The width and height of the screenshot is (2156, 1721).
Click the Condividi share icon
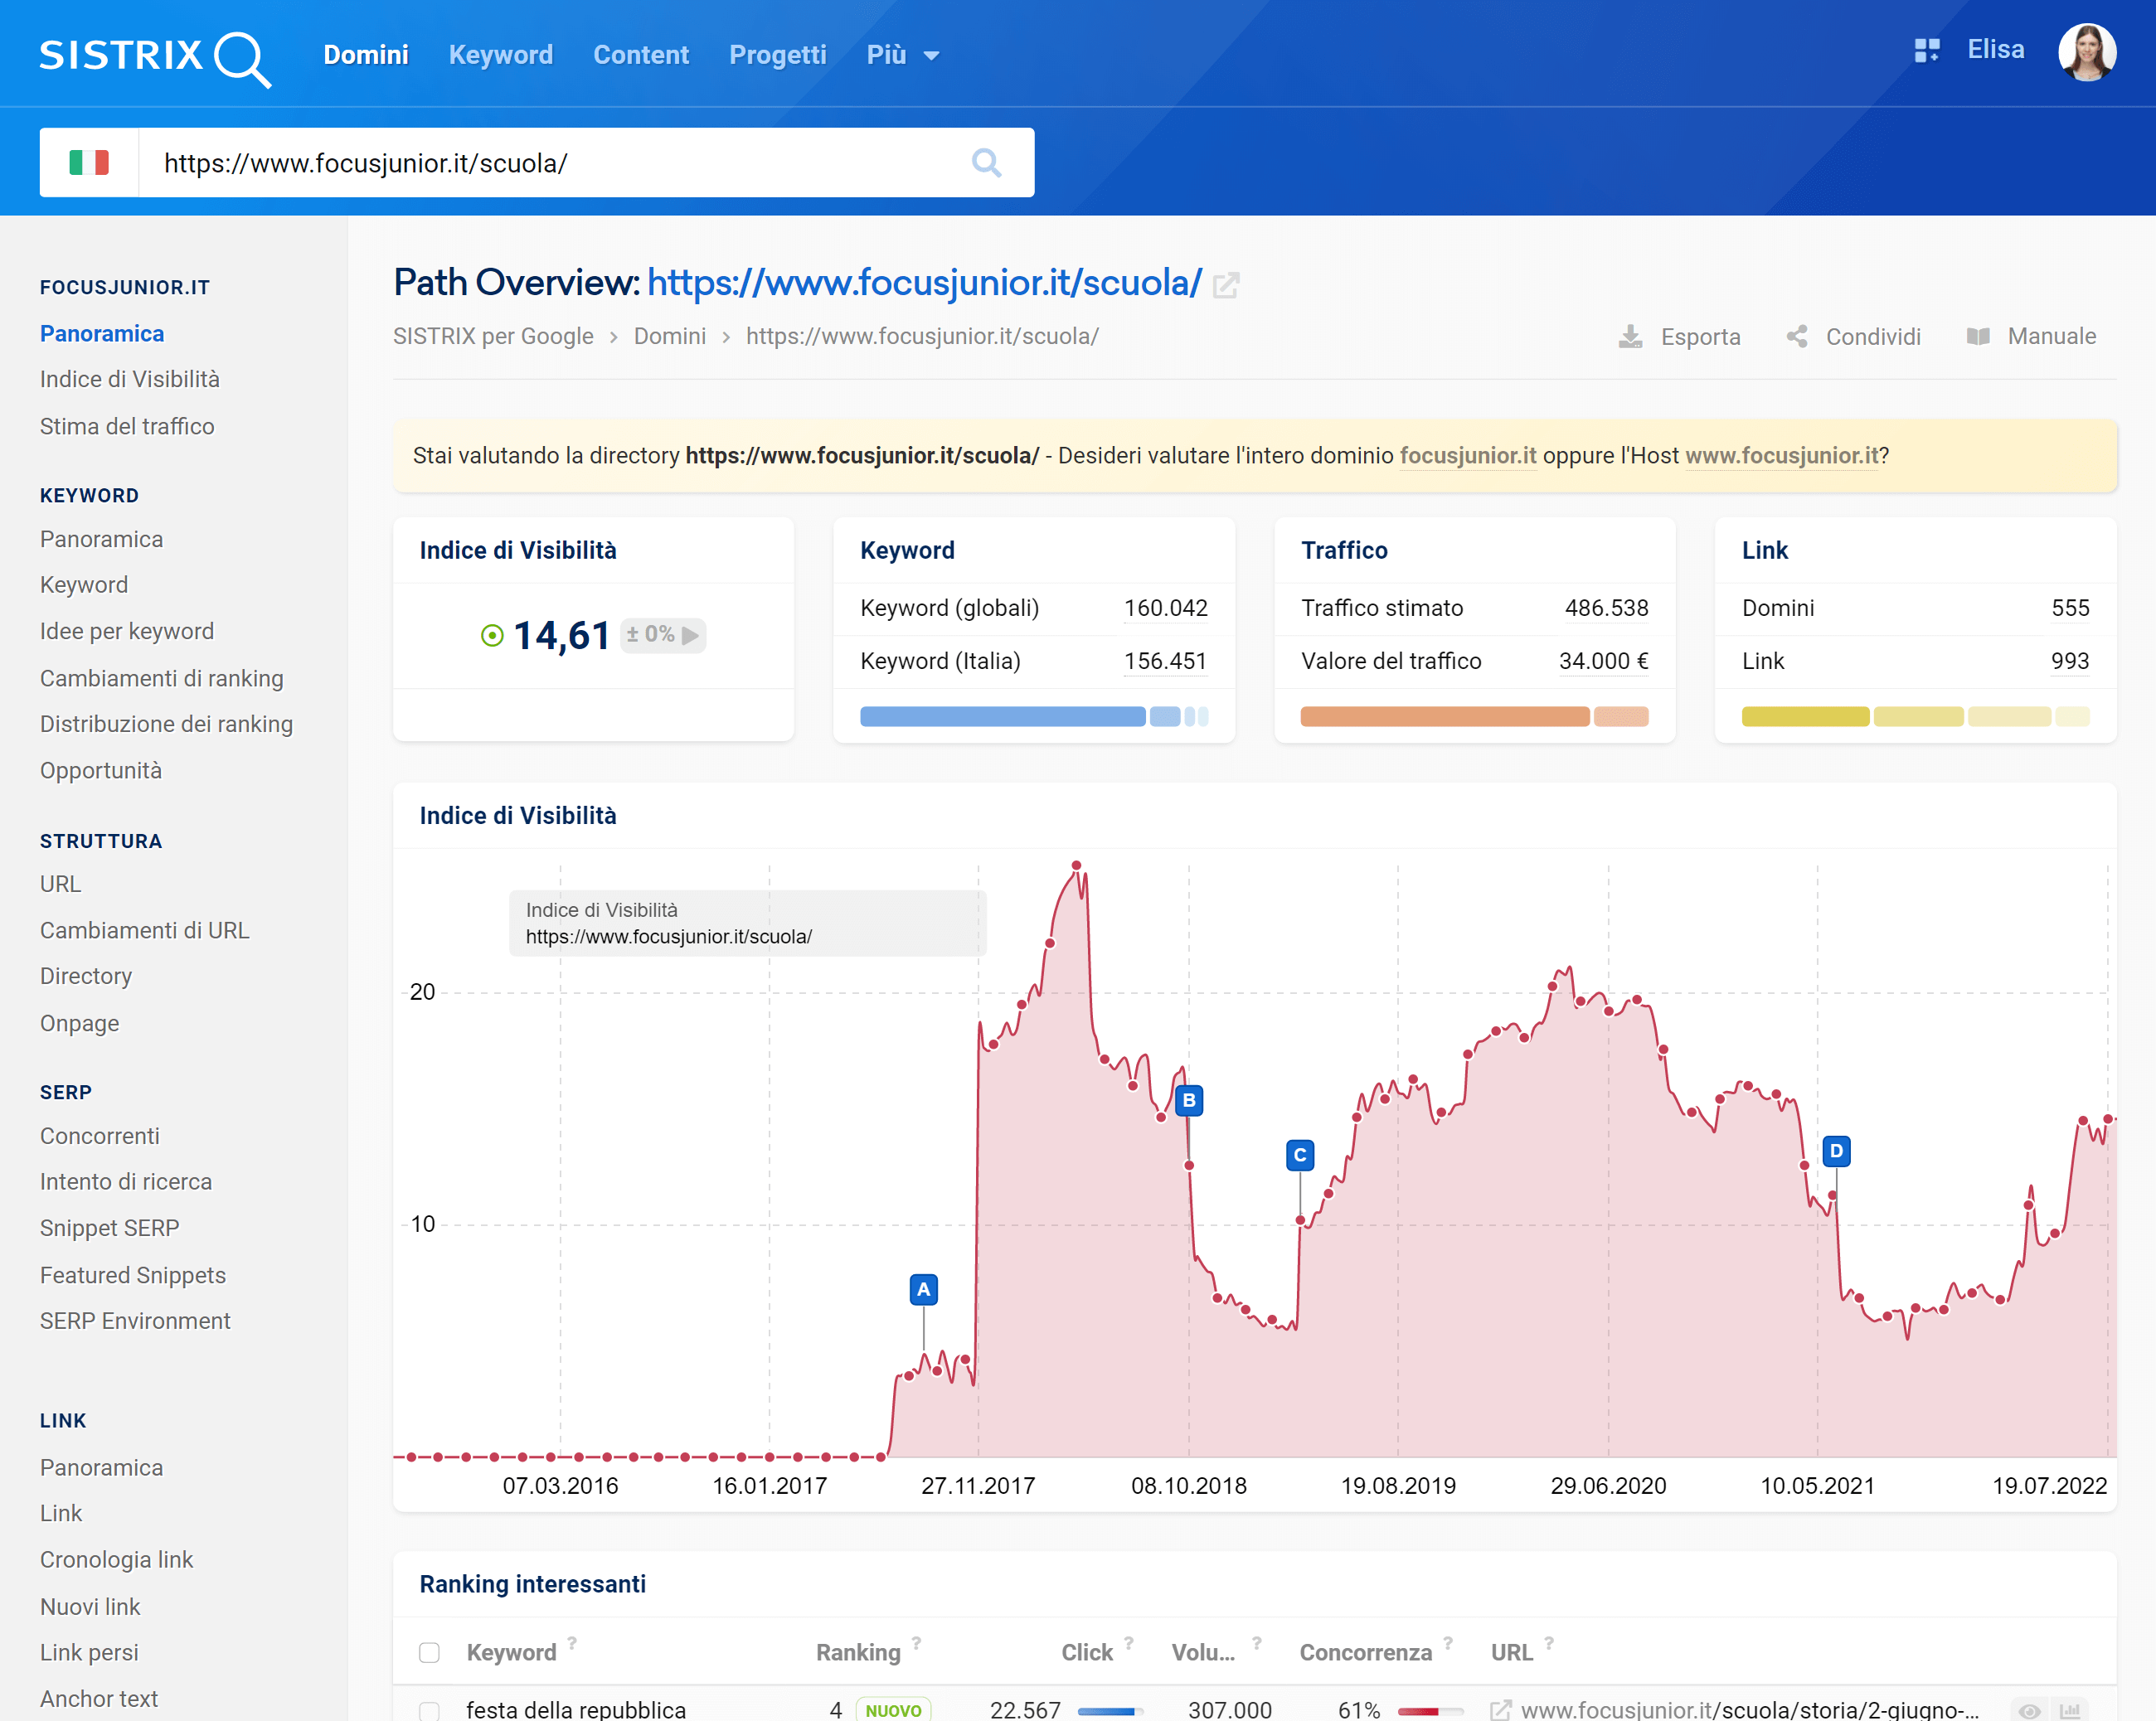point(1796,336)
